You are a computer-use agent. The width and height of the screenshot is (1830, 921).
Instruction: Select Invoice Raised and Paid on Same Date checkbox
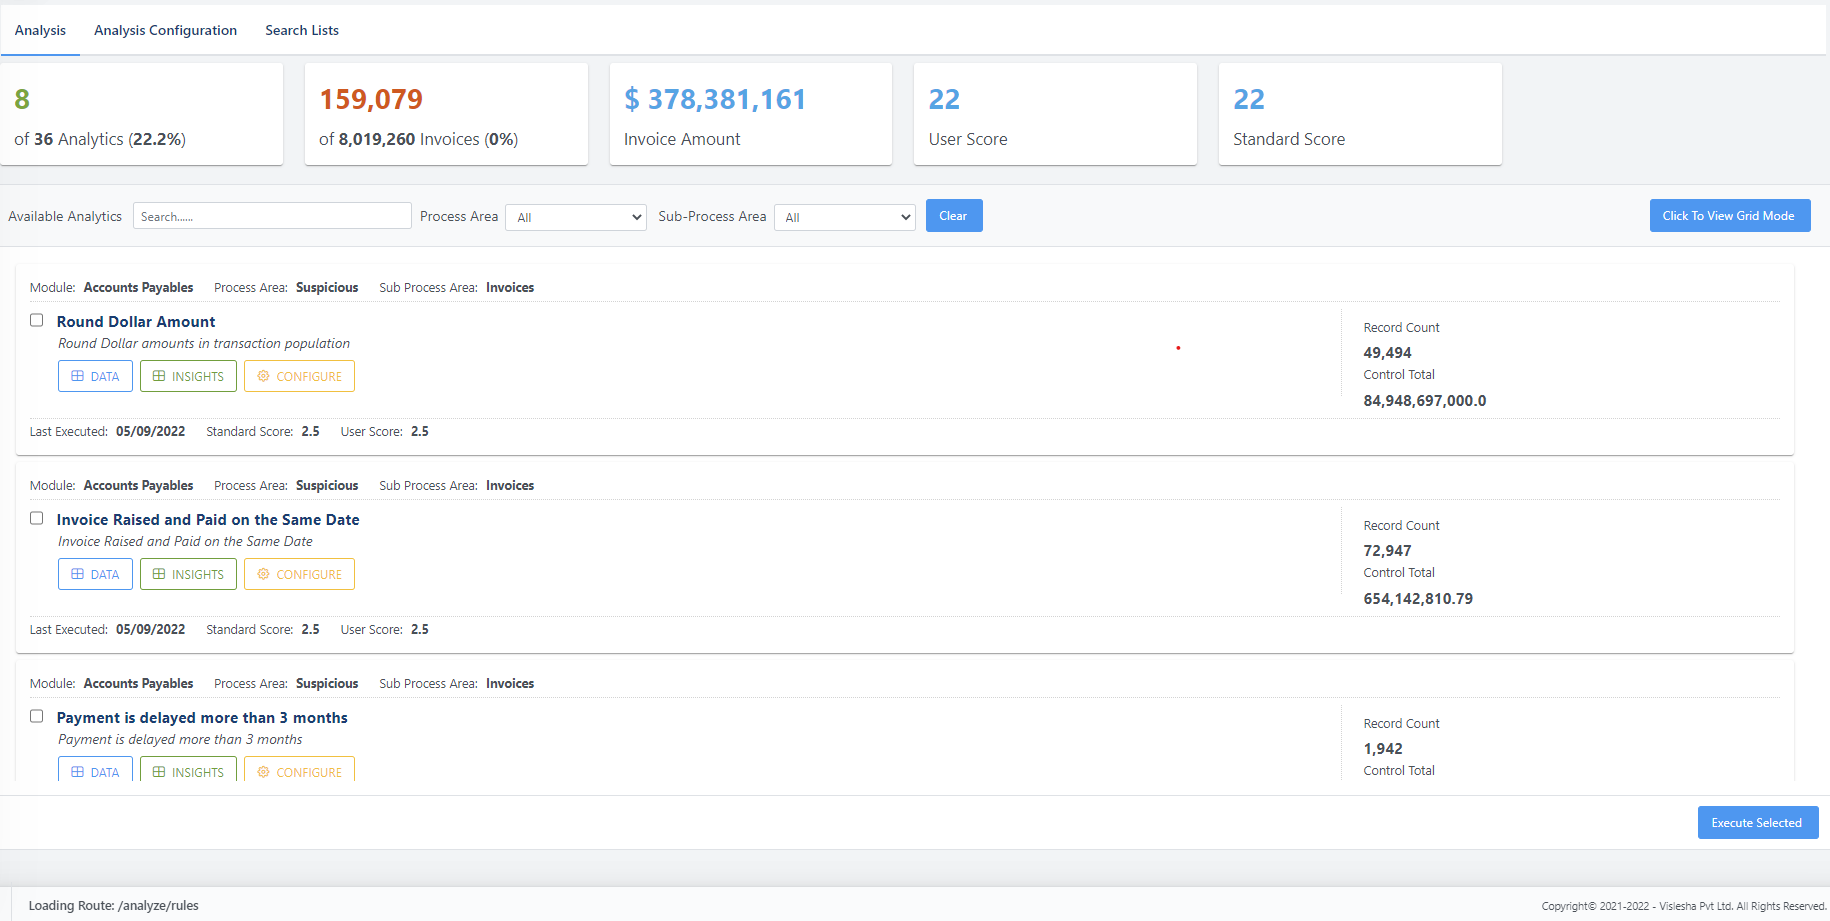37,519
